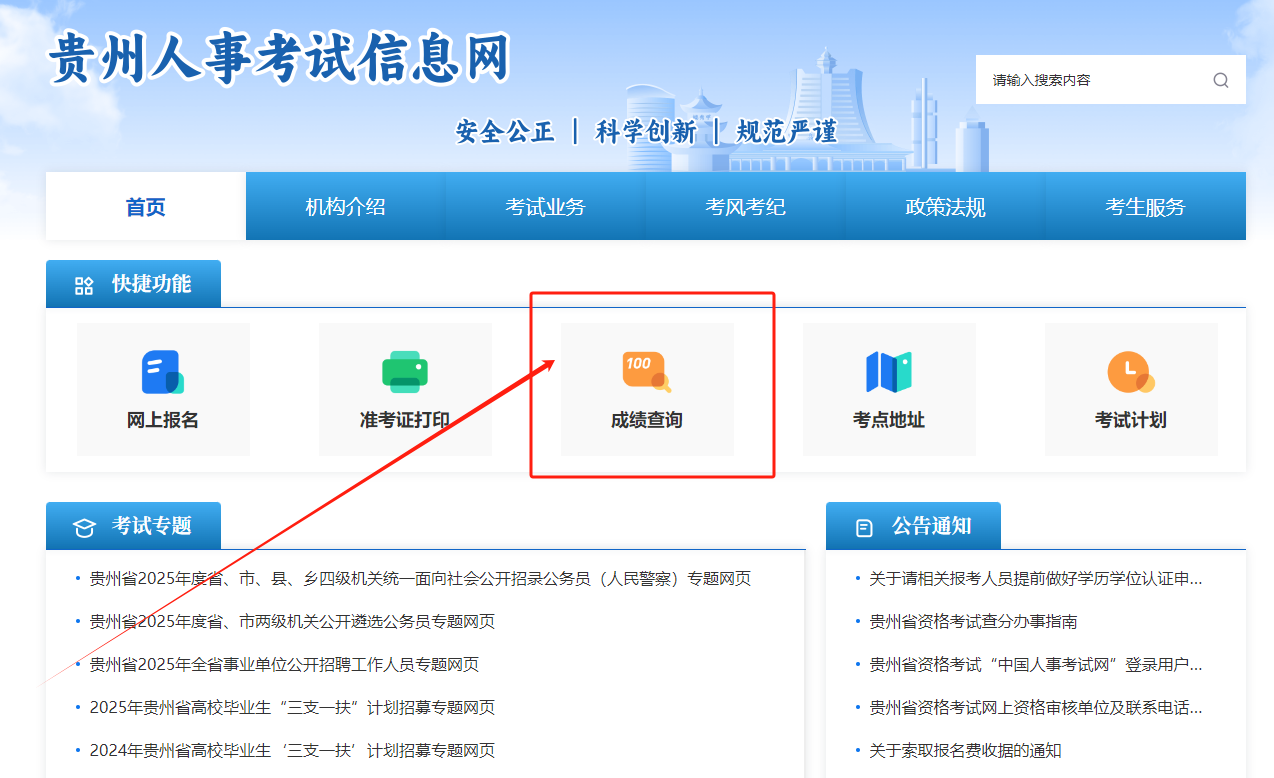Open the 机构介绍 menu item
This screenshot has height=778, width=1274.
tap(345, 207)
